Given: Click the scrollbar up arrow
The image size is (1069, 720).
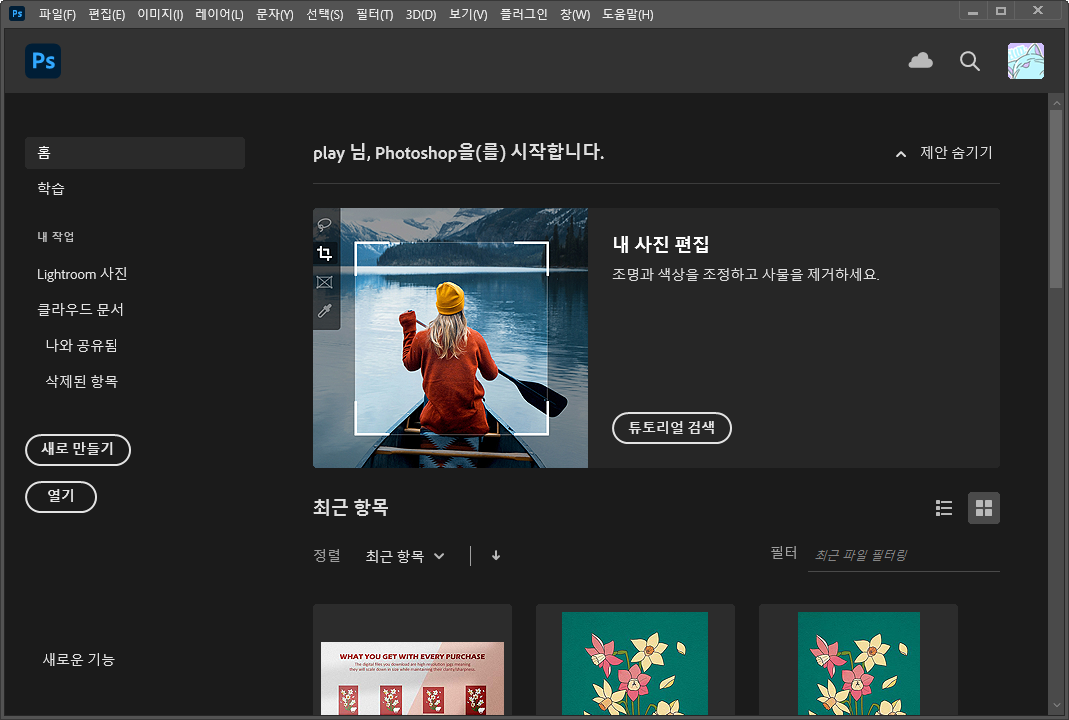Looking at the screenshot, I should (1056, 104).
